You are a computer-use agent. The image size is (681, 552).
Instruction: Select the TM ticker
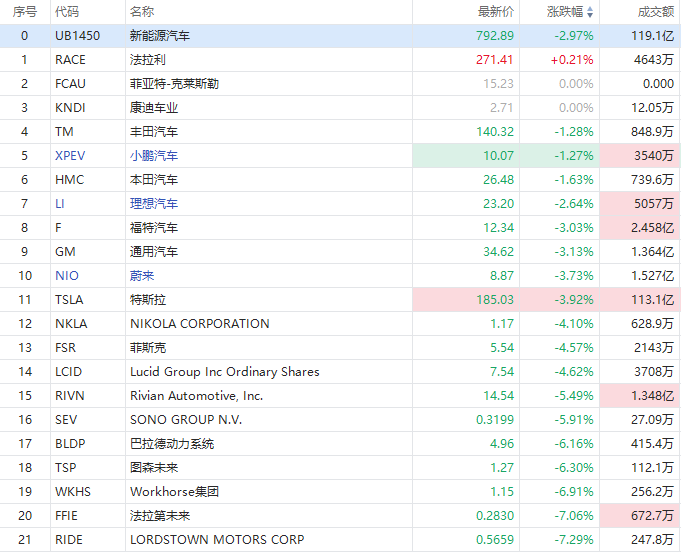click(x=64, y=132)
